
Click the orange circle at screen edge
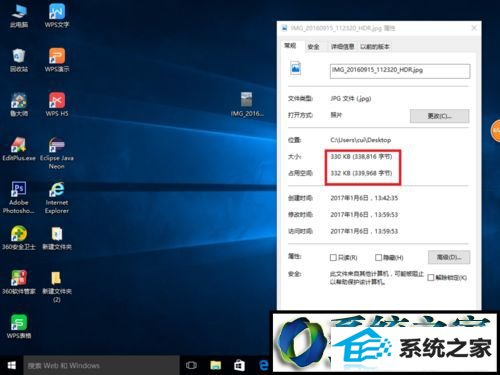tap(495, 131)
